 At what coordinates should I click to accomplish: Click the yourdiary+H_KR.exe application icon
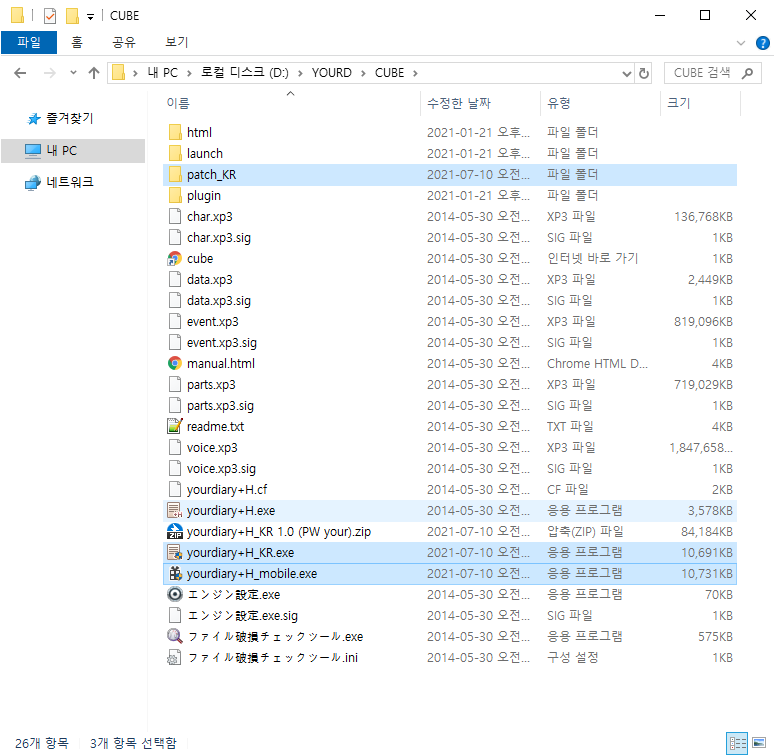pyautogui.click(x=174, y=552)
